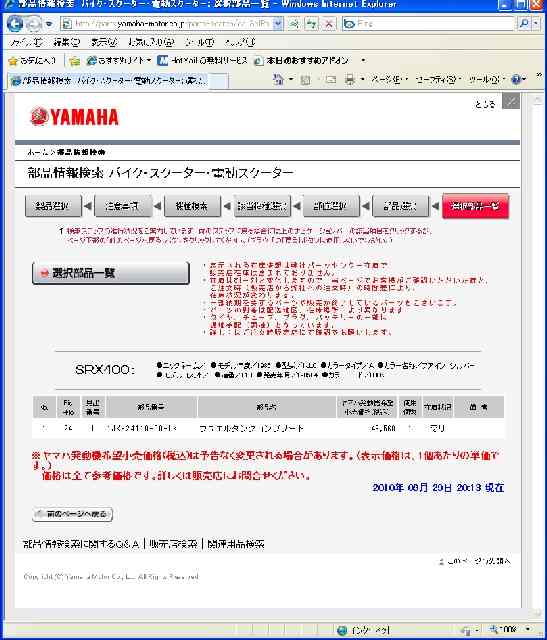Expand the address bar URL dropdown

(278, 24)
